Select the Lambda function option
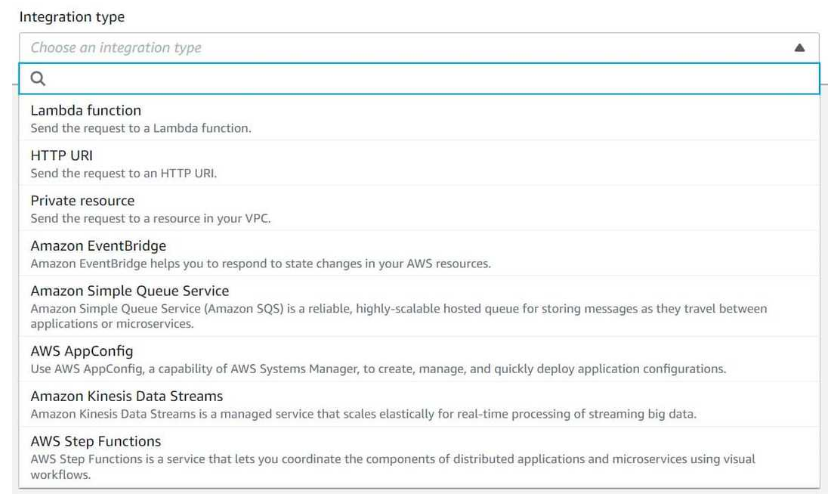This screenshot has height=499, width=832. pyautogui.click(x=419, y=118)
